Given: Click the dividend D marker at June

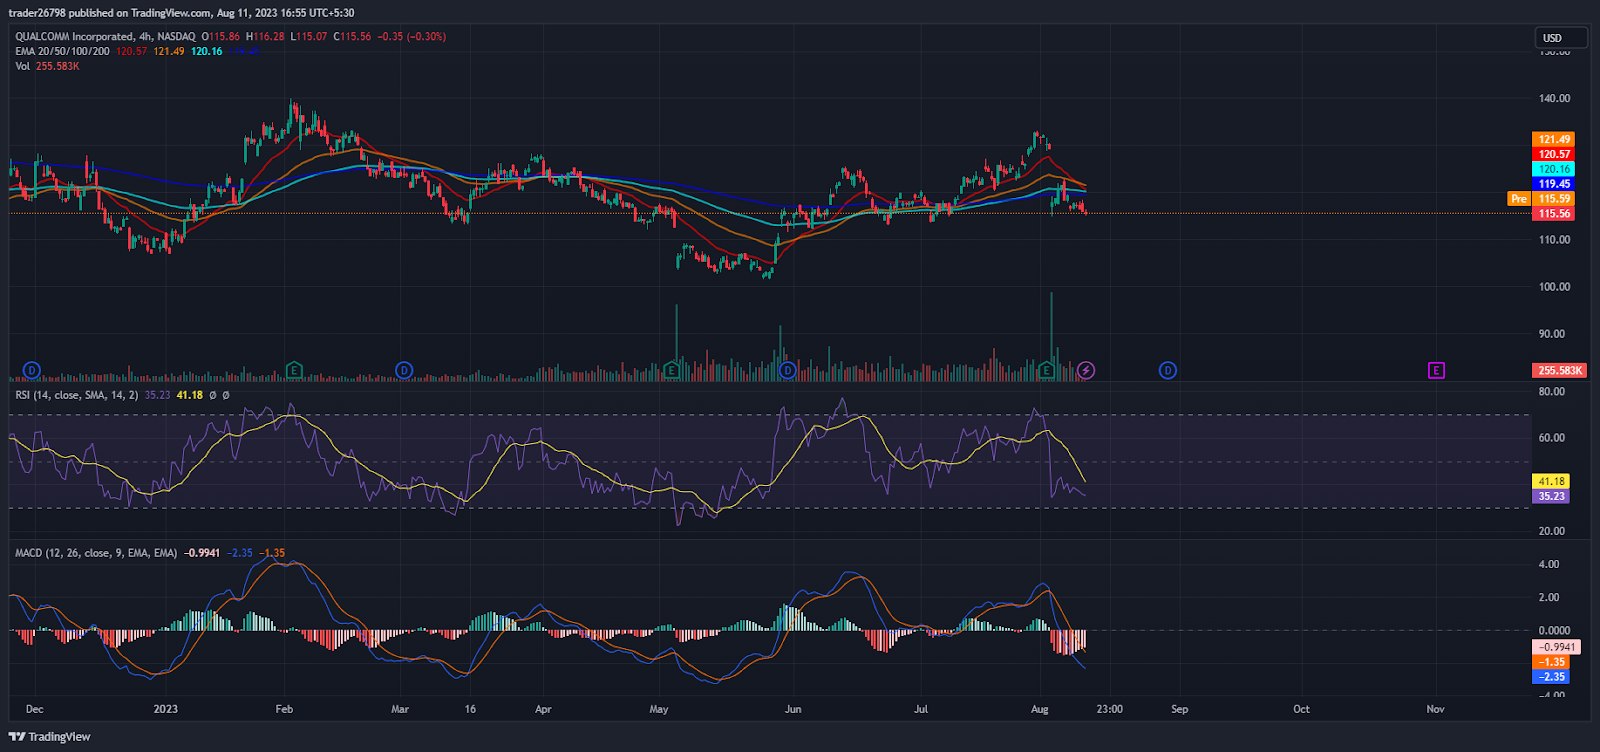Looking at the screenshot, I should point(788,370).
